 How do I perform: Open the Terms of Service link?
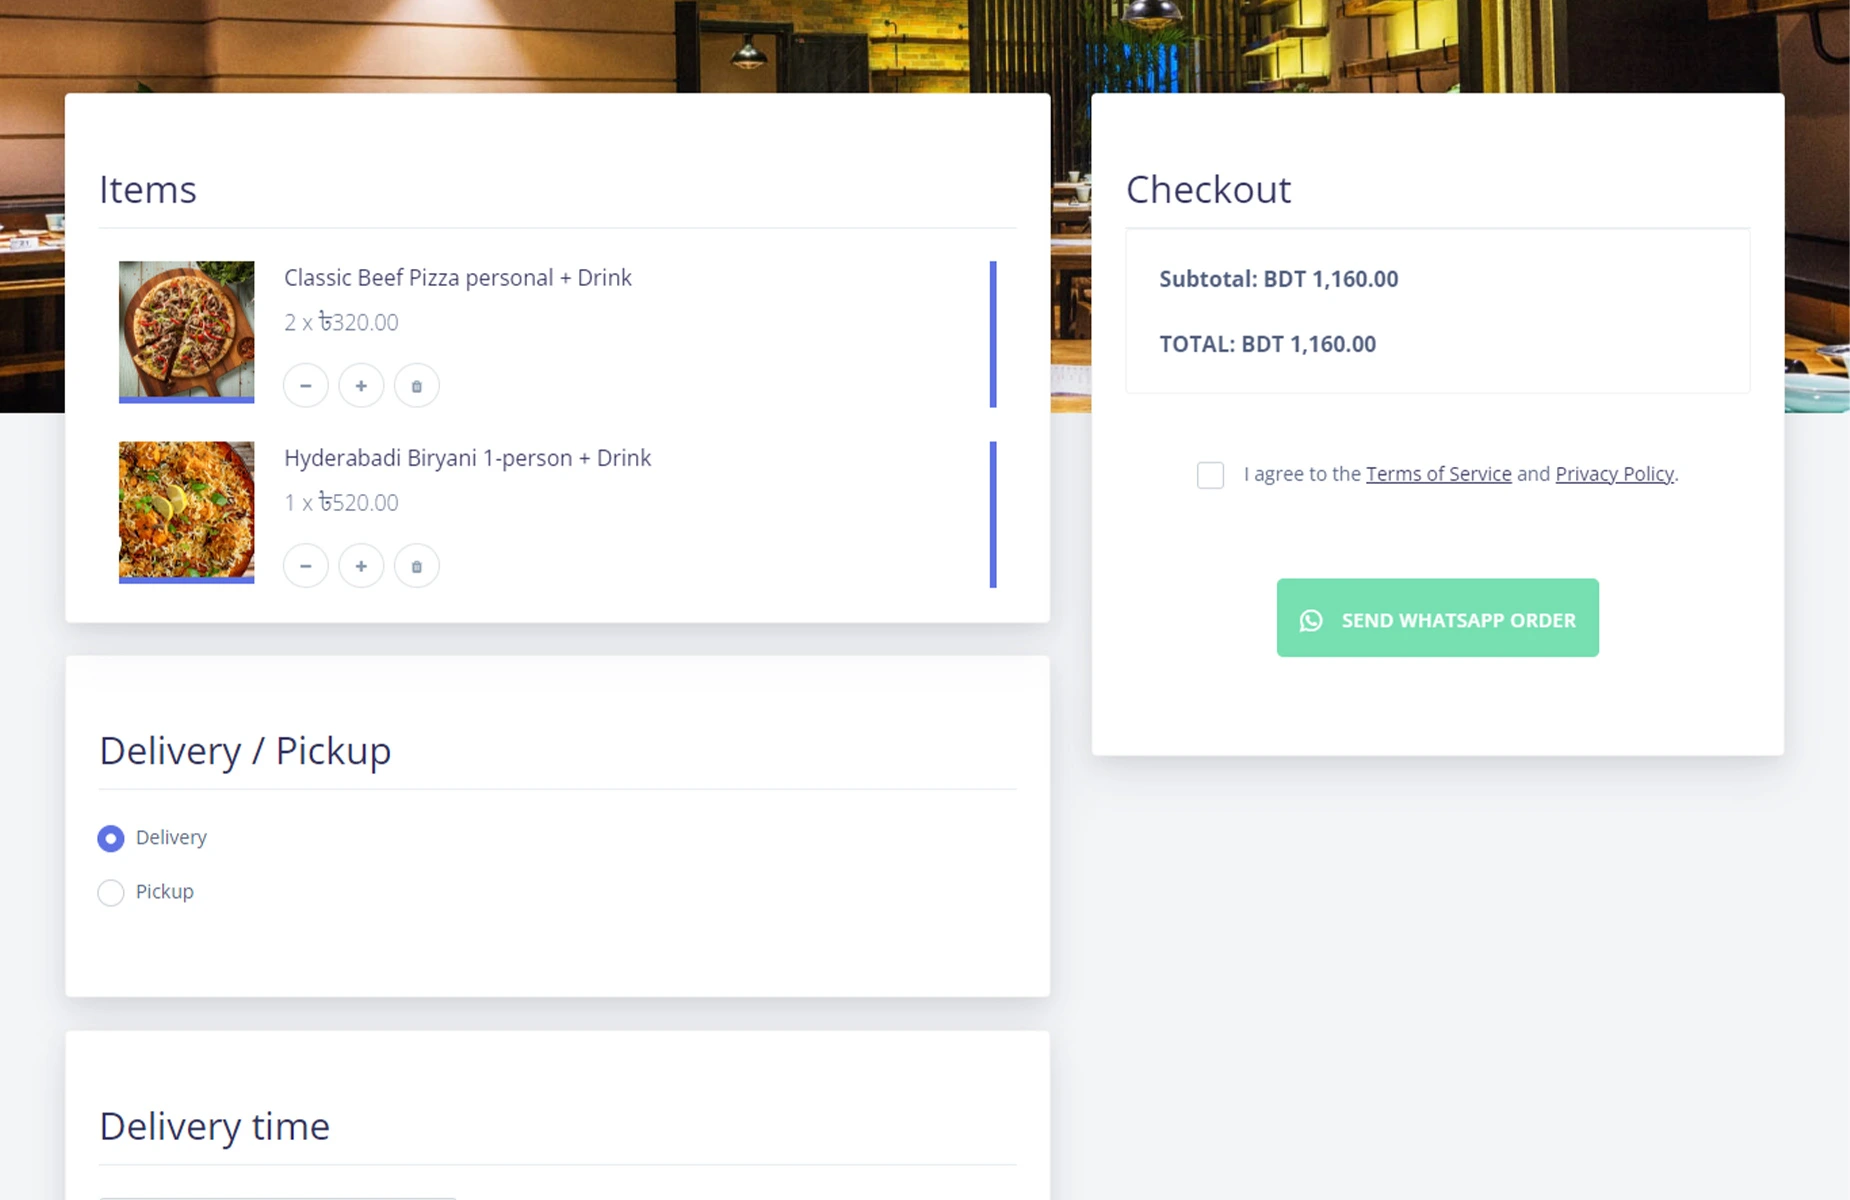pos(1438,474)
